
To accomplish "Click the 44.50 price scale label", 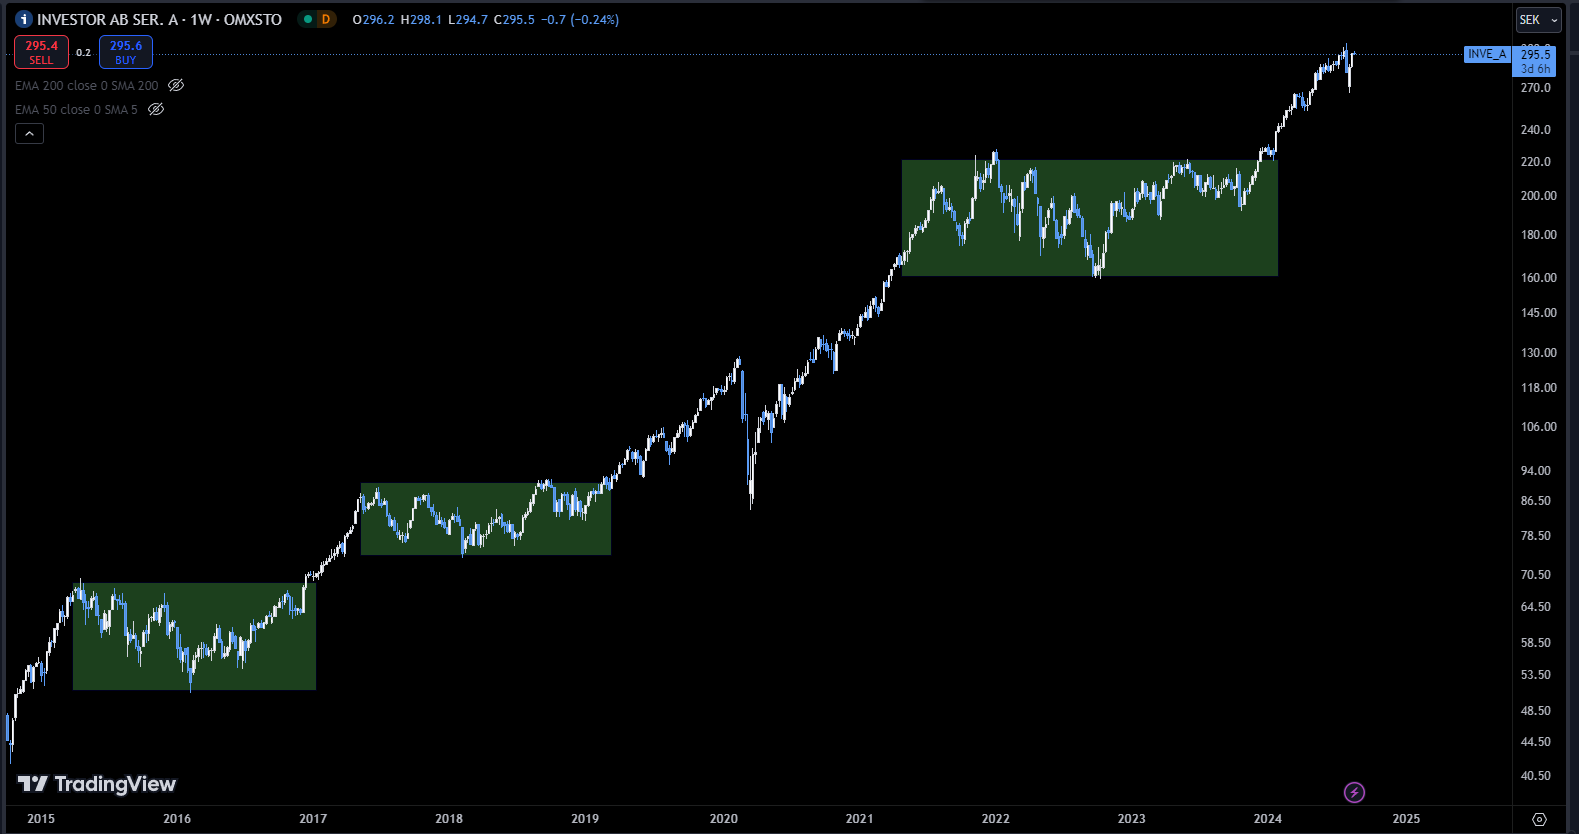I will (1536, 742).
